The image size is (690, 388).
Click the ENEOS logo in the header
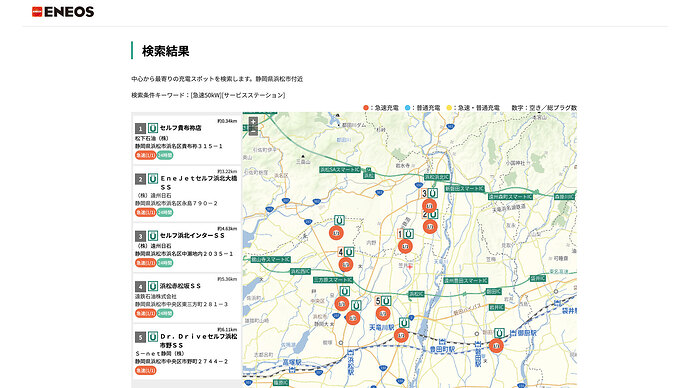(x=63, y=12)
